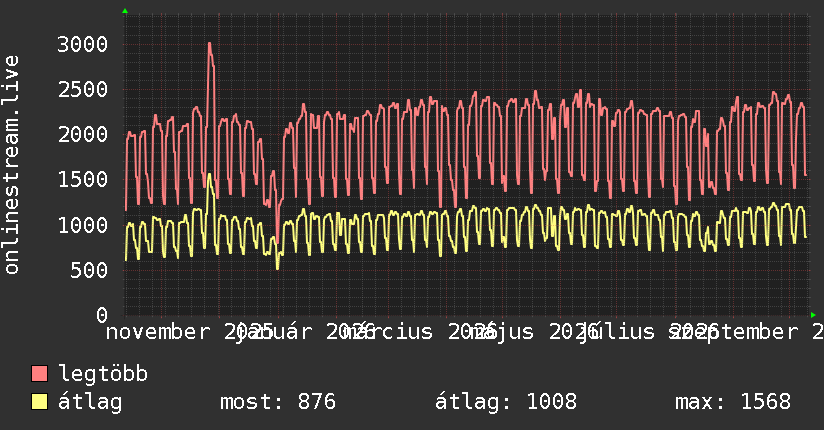The height and width of the screenshot is (430, 824).
Task: Click the november x-axis date label
Action: 158,332
